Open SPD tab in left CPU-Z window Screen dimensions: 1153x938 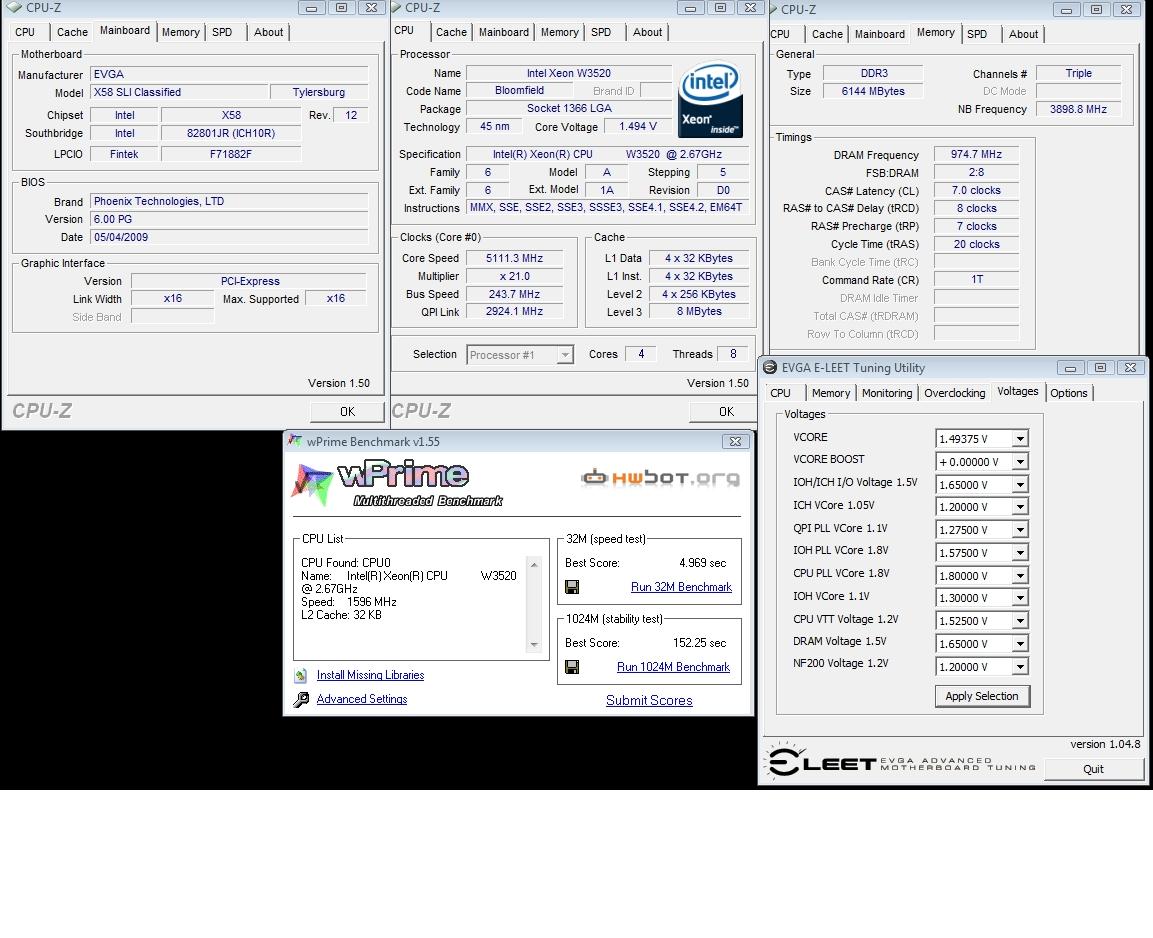click(x=222, y=32)
